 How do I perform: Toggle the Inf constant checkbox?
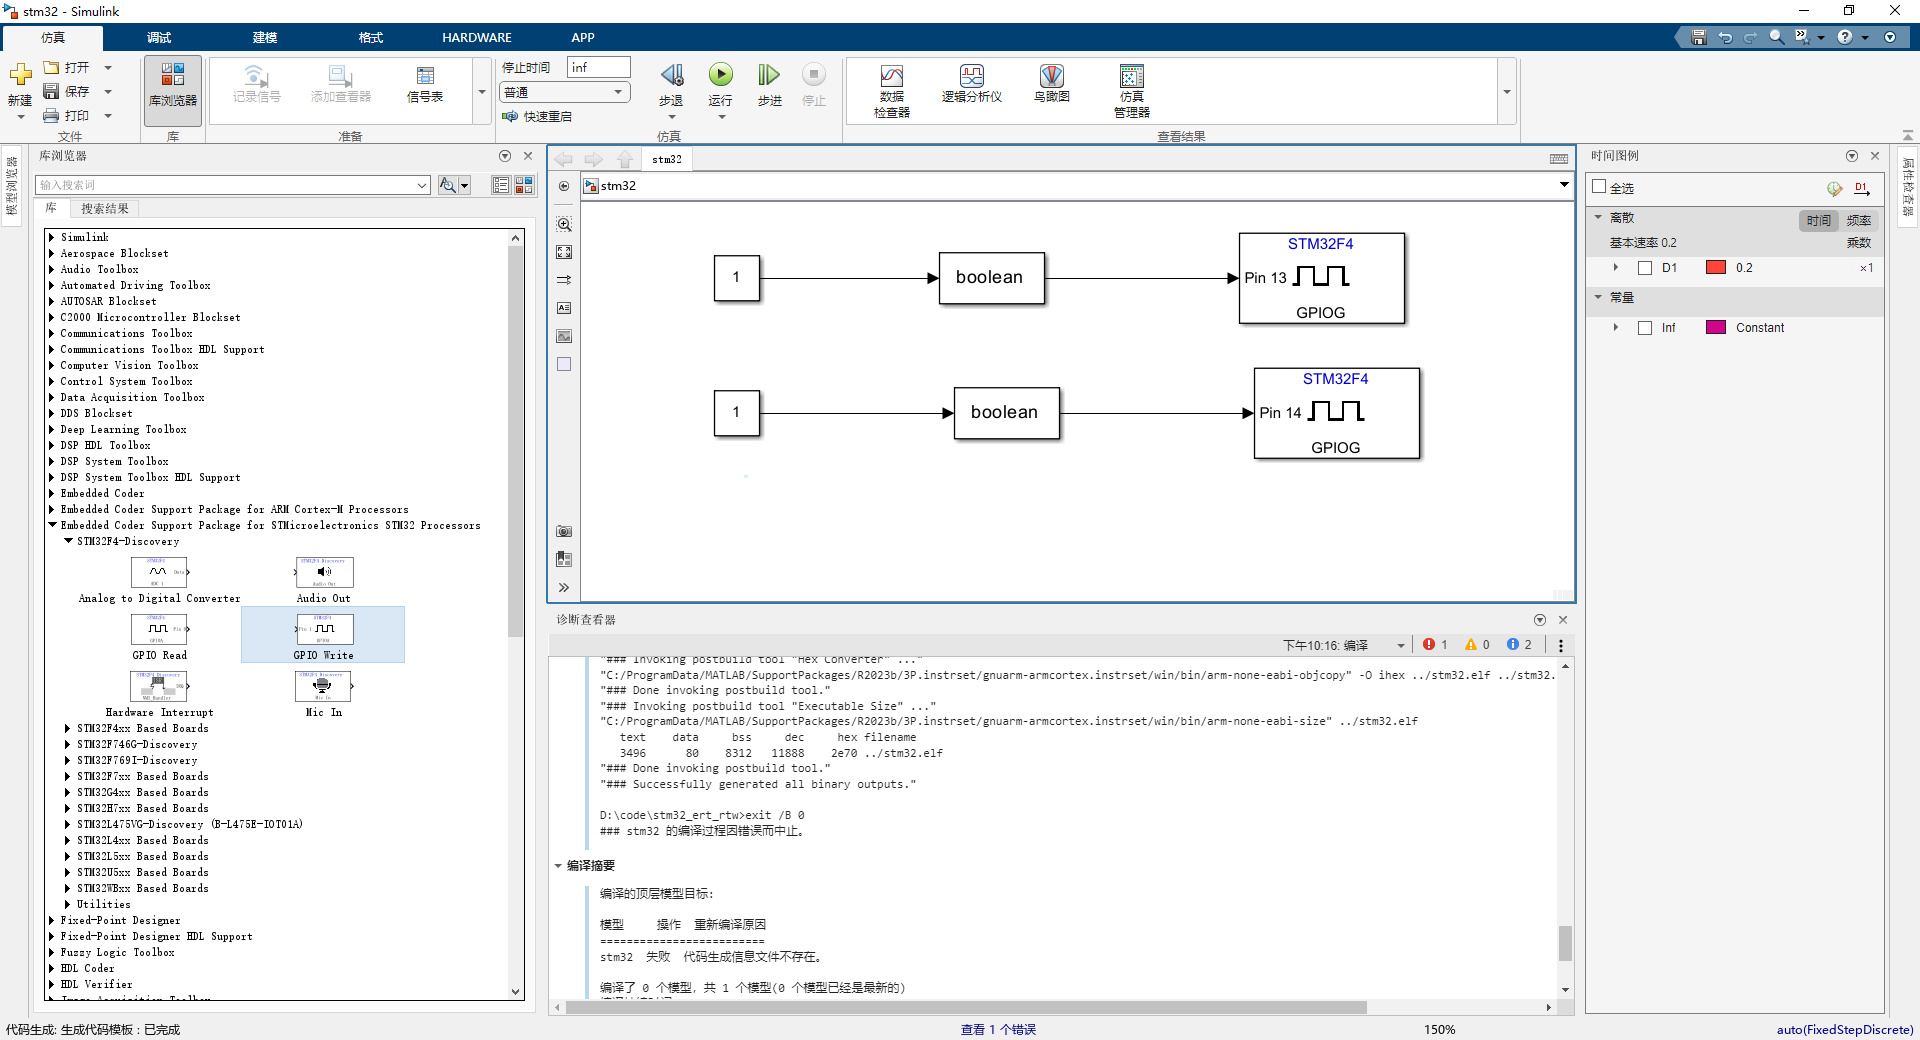pyautogui.click(x=1645, y=328)
